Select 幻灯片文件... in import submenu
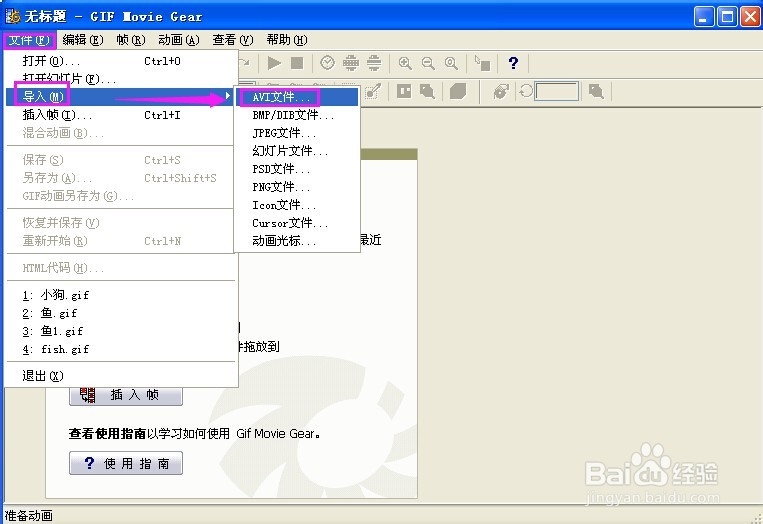 coord(297,151)
